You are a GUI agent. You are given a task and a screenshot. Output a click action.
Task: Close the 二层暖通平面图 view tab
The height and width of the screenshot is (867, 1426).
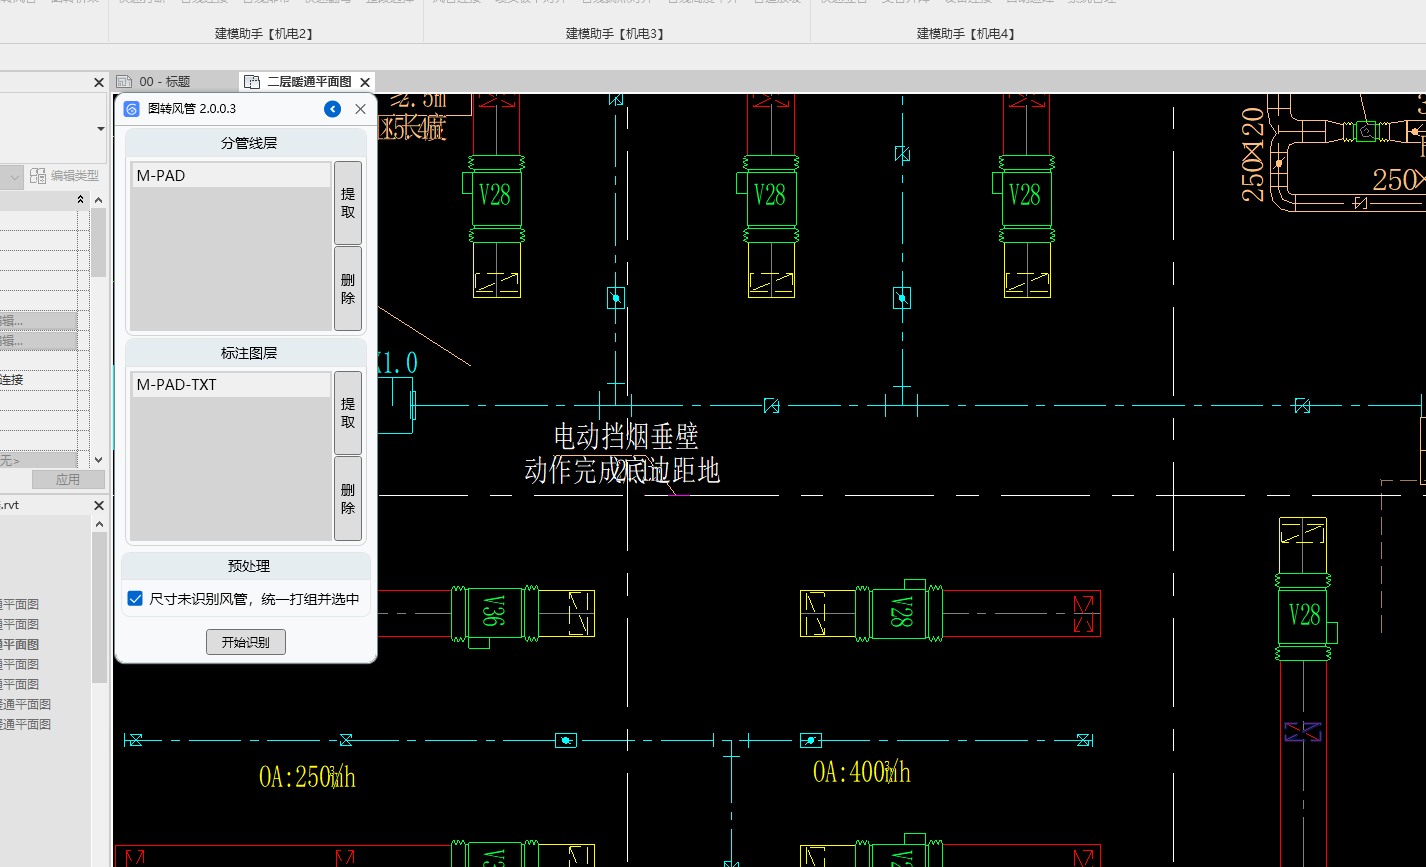click(x=365, y=82)
